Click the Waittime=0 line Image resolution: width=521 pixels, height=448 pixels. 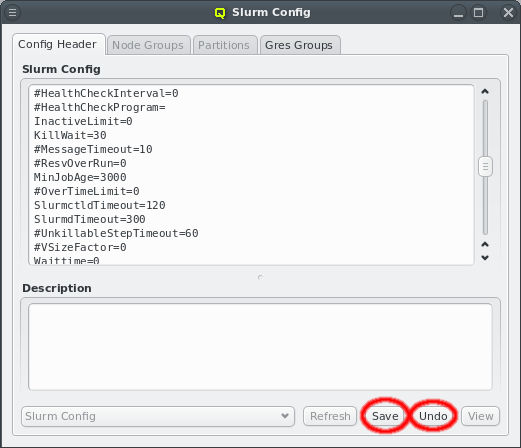[x=67, y=260]
